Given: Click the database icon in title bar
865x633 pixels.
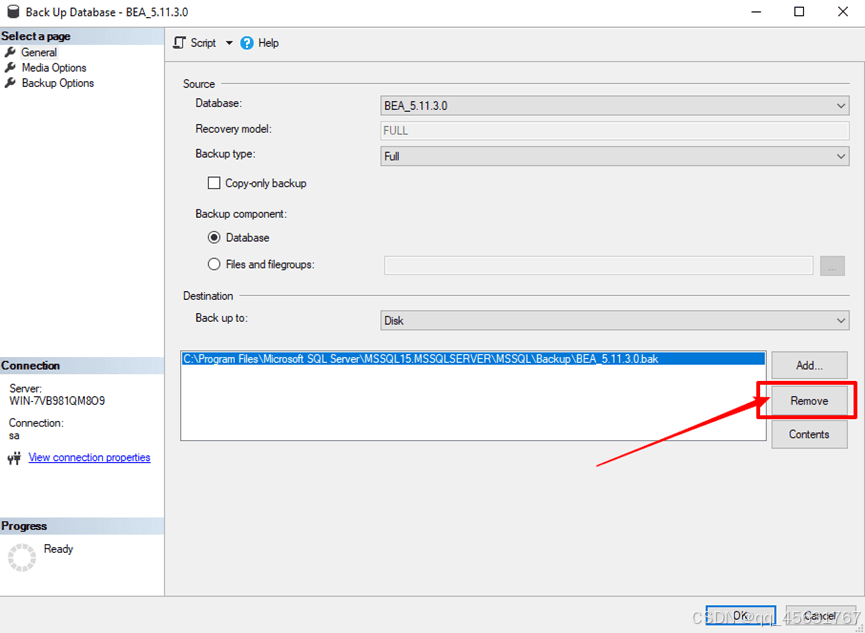Looking at the screenshot, I should [13, 12].
